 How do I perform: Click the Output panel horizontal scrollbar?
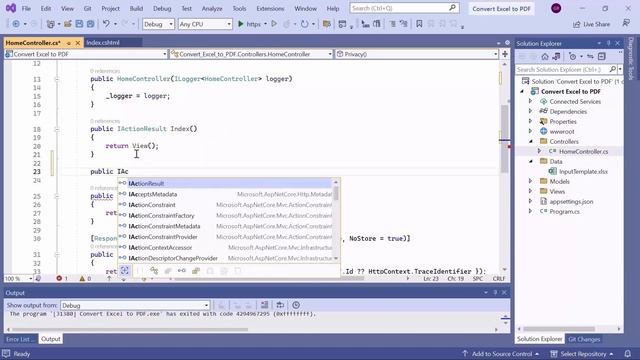tap(130, 329)
